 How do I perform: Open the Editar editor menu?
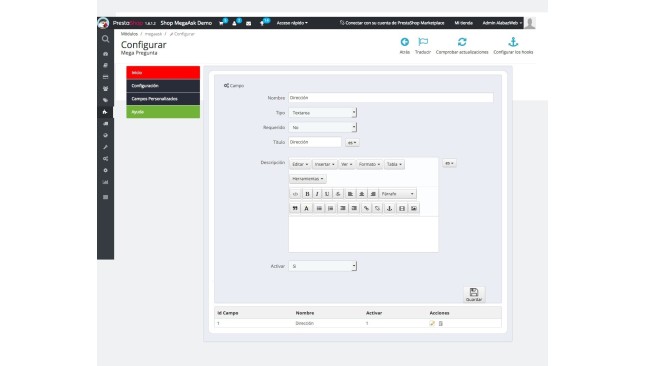(x=300, y=164)
